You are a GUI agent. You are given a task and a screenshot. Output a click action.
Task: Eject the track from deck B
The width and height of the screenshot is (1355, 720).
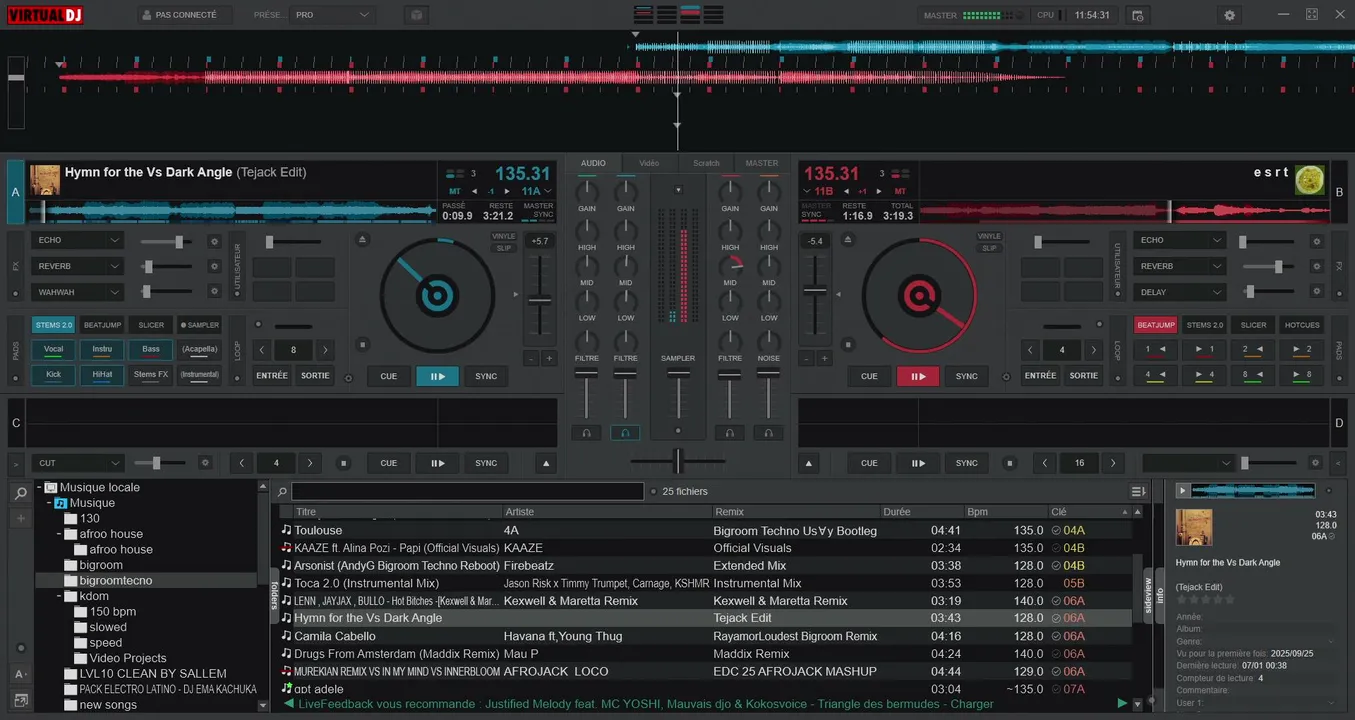point(848,240)
